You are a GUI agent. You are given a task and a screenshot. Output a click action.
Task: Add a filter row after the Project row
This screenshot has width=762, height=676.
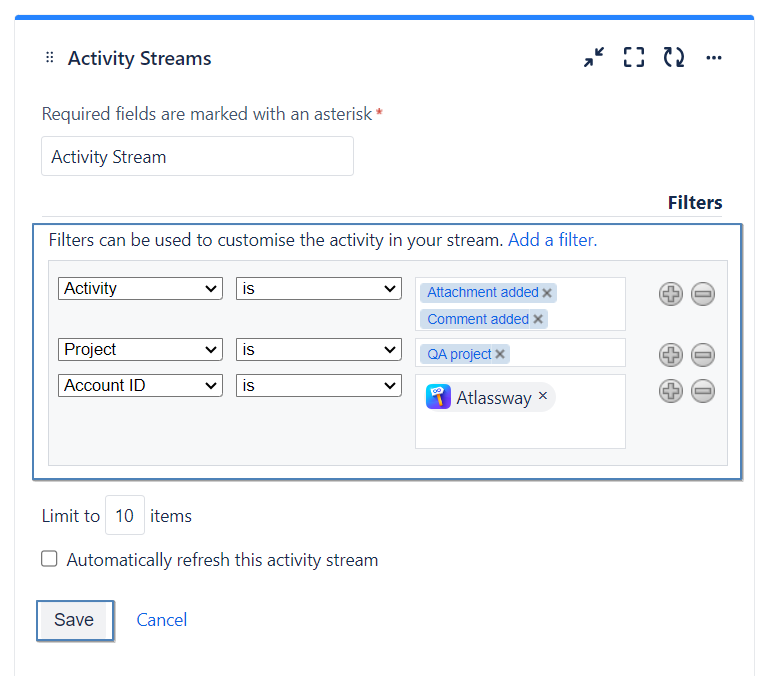tap(671, 355)
